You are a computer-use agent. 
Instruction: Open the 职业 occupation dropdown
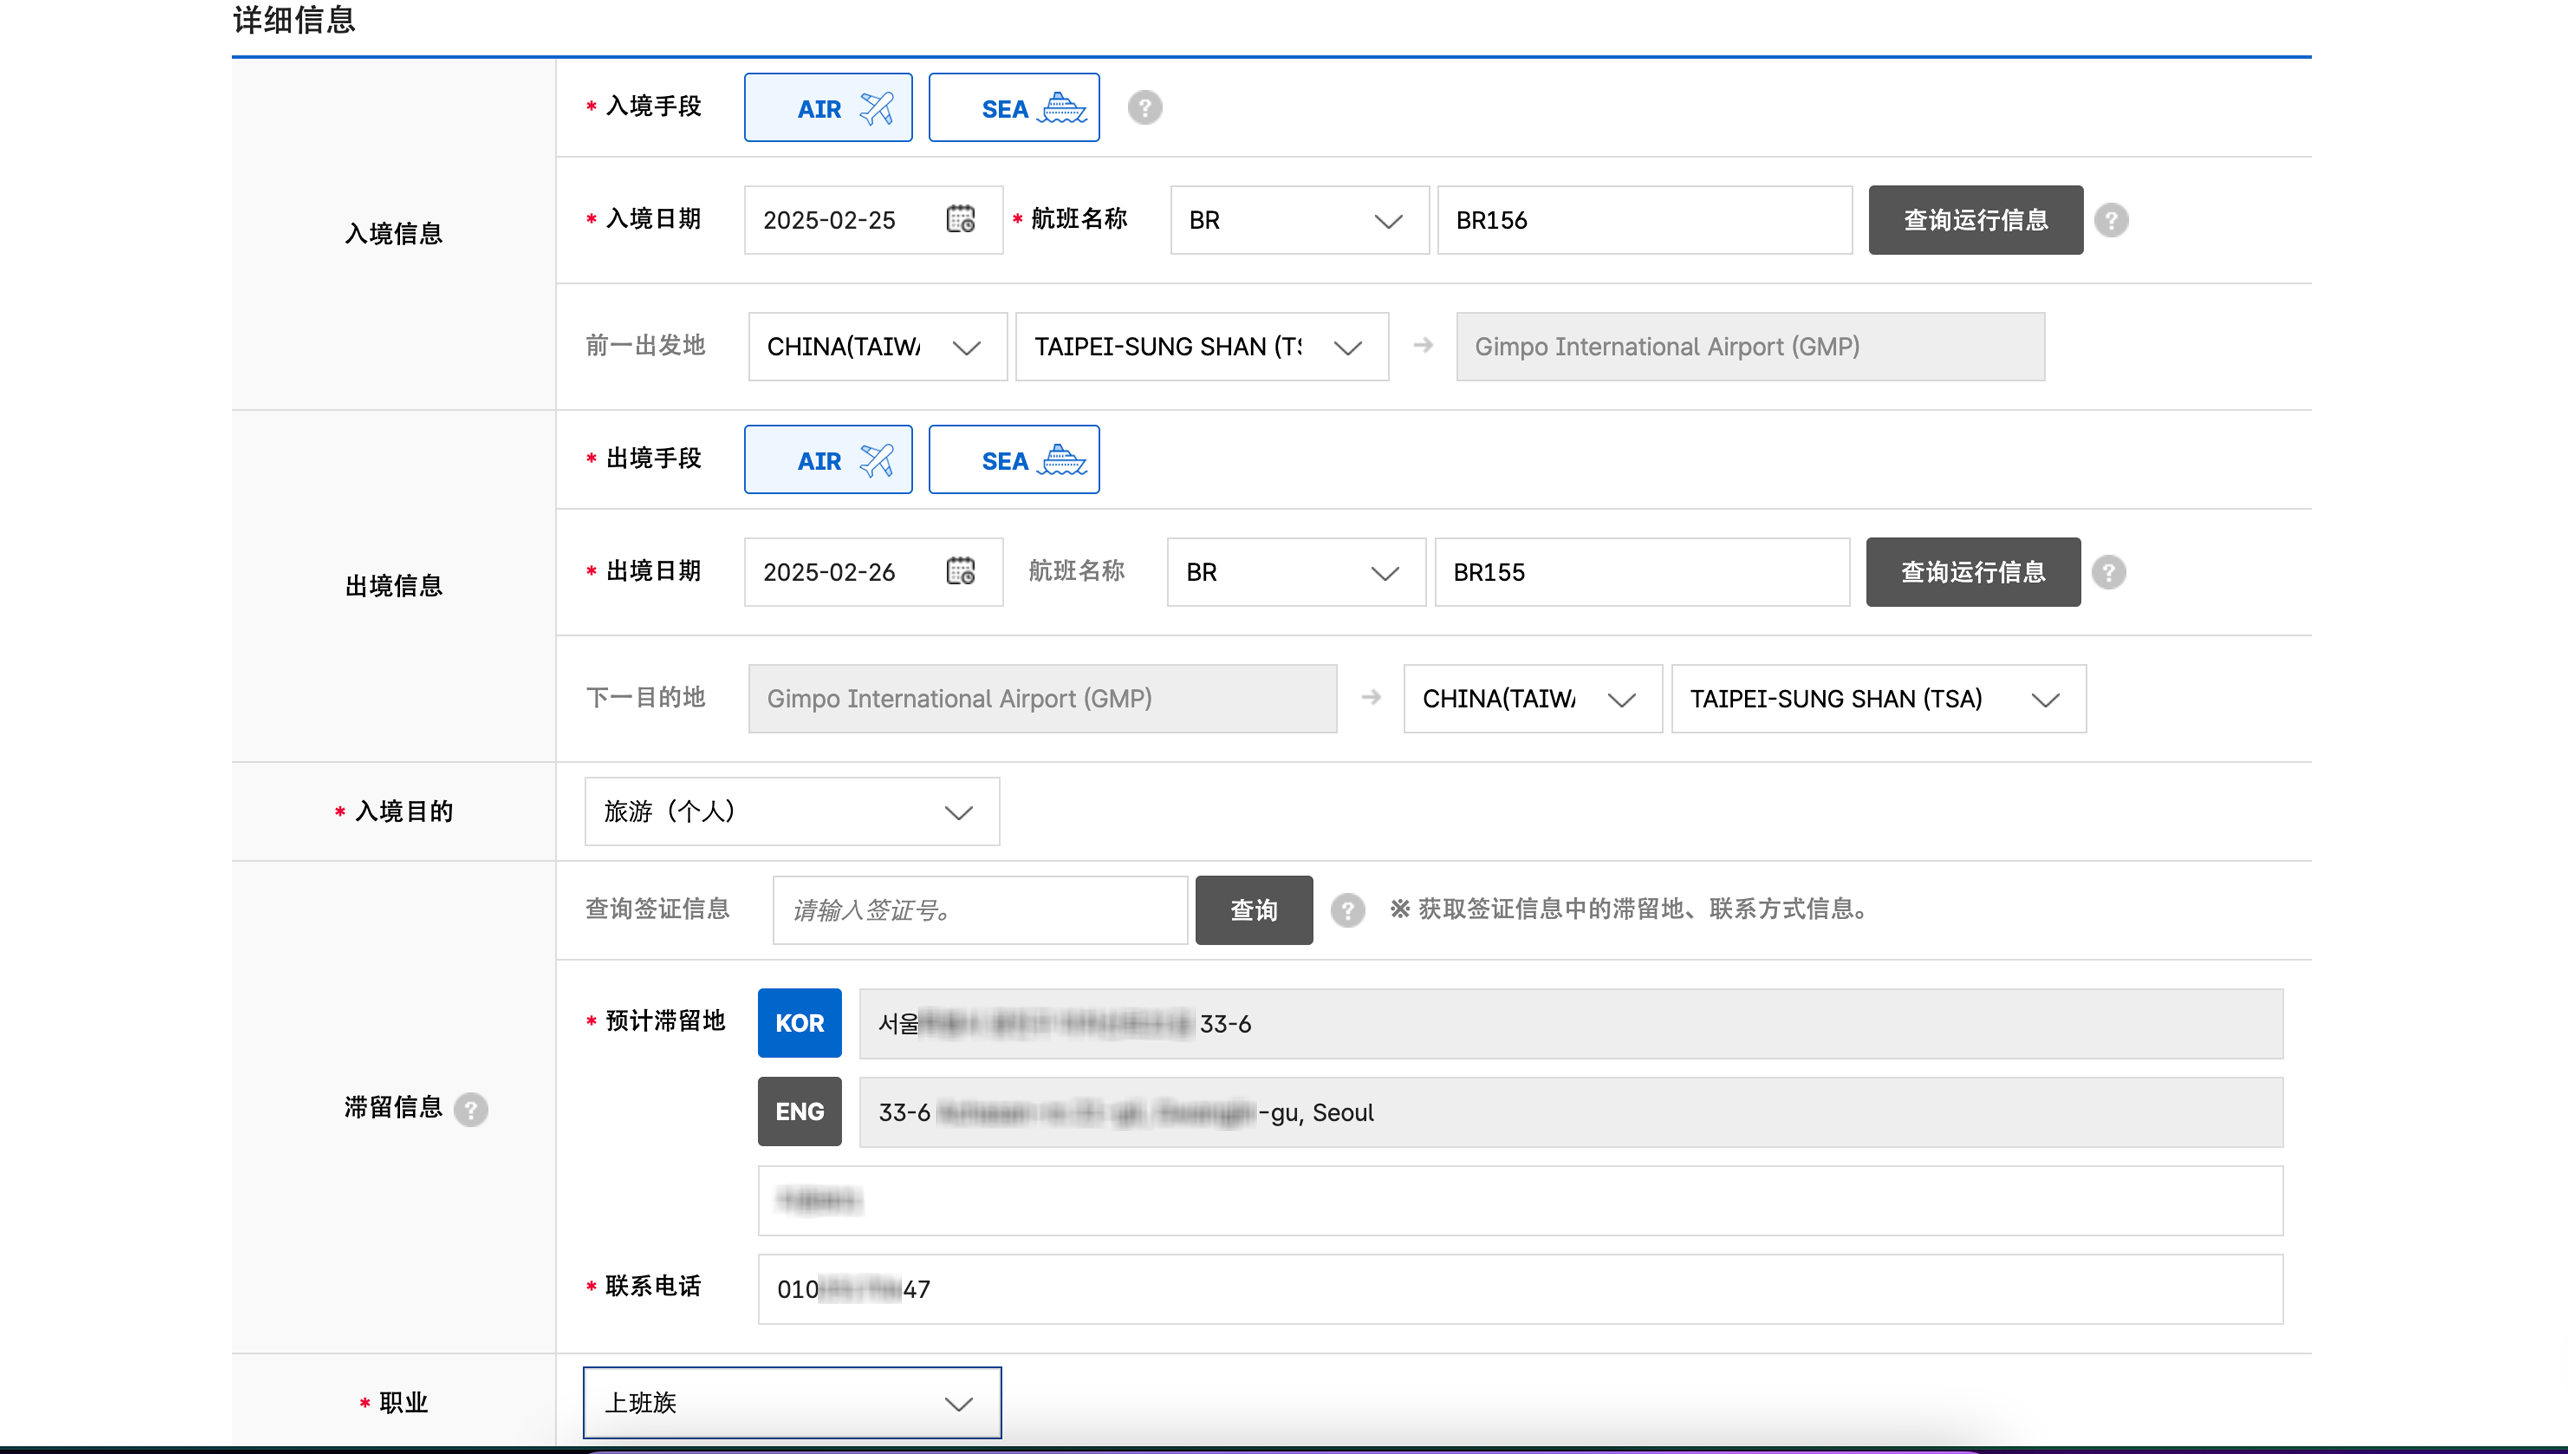[791, 1402]
